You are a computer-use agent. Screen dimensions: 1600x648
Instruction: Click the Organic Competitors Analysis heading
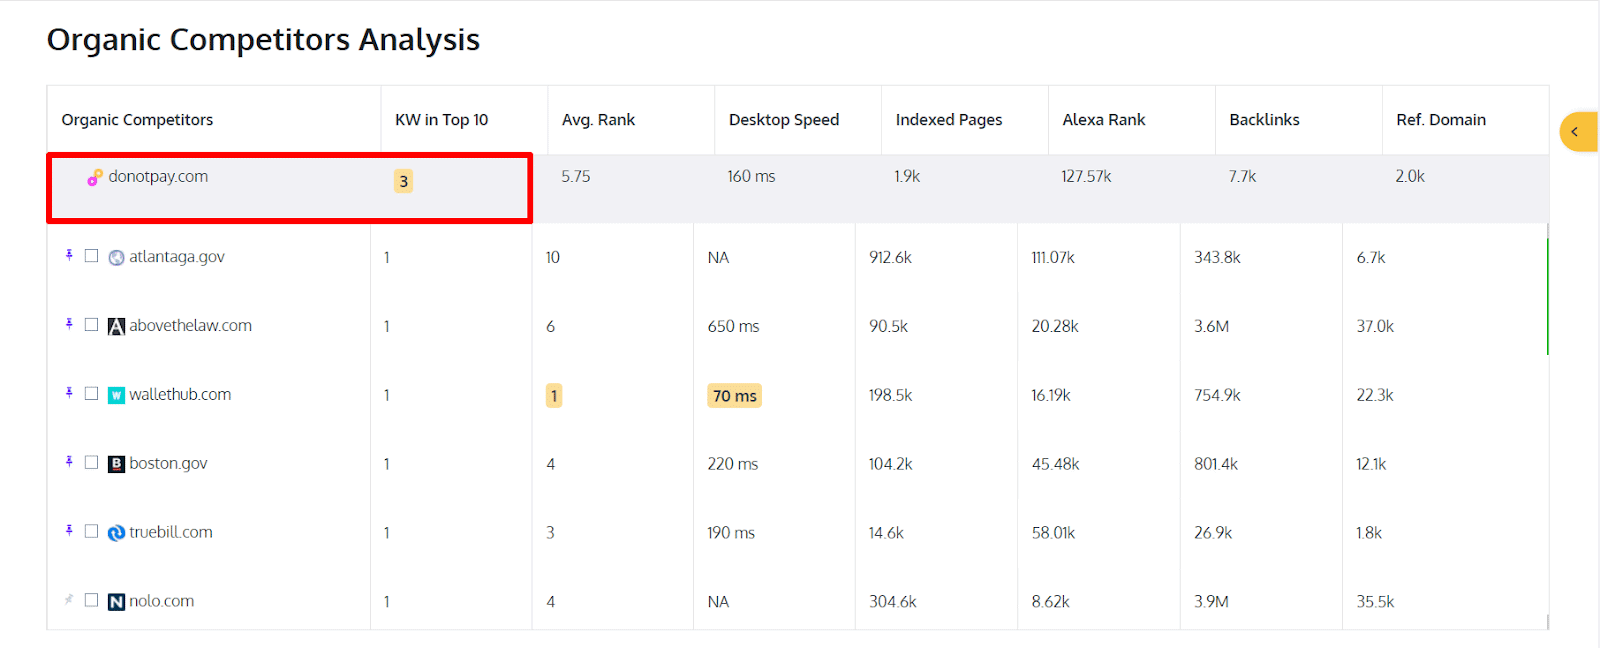pos(263,40)
